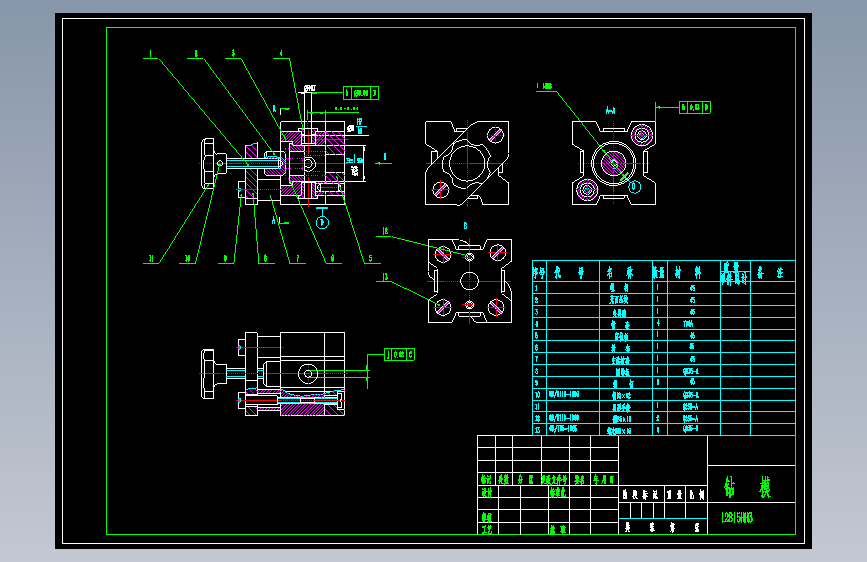867x562 pixels.
Task: Click the 工艺 label in title block
Action: pyautogui.click(x=486, y=529)
